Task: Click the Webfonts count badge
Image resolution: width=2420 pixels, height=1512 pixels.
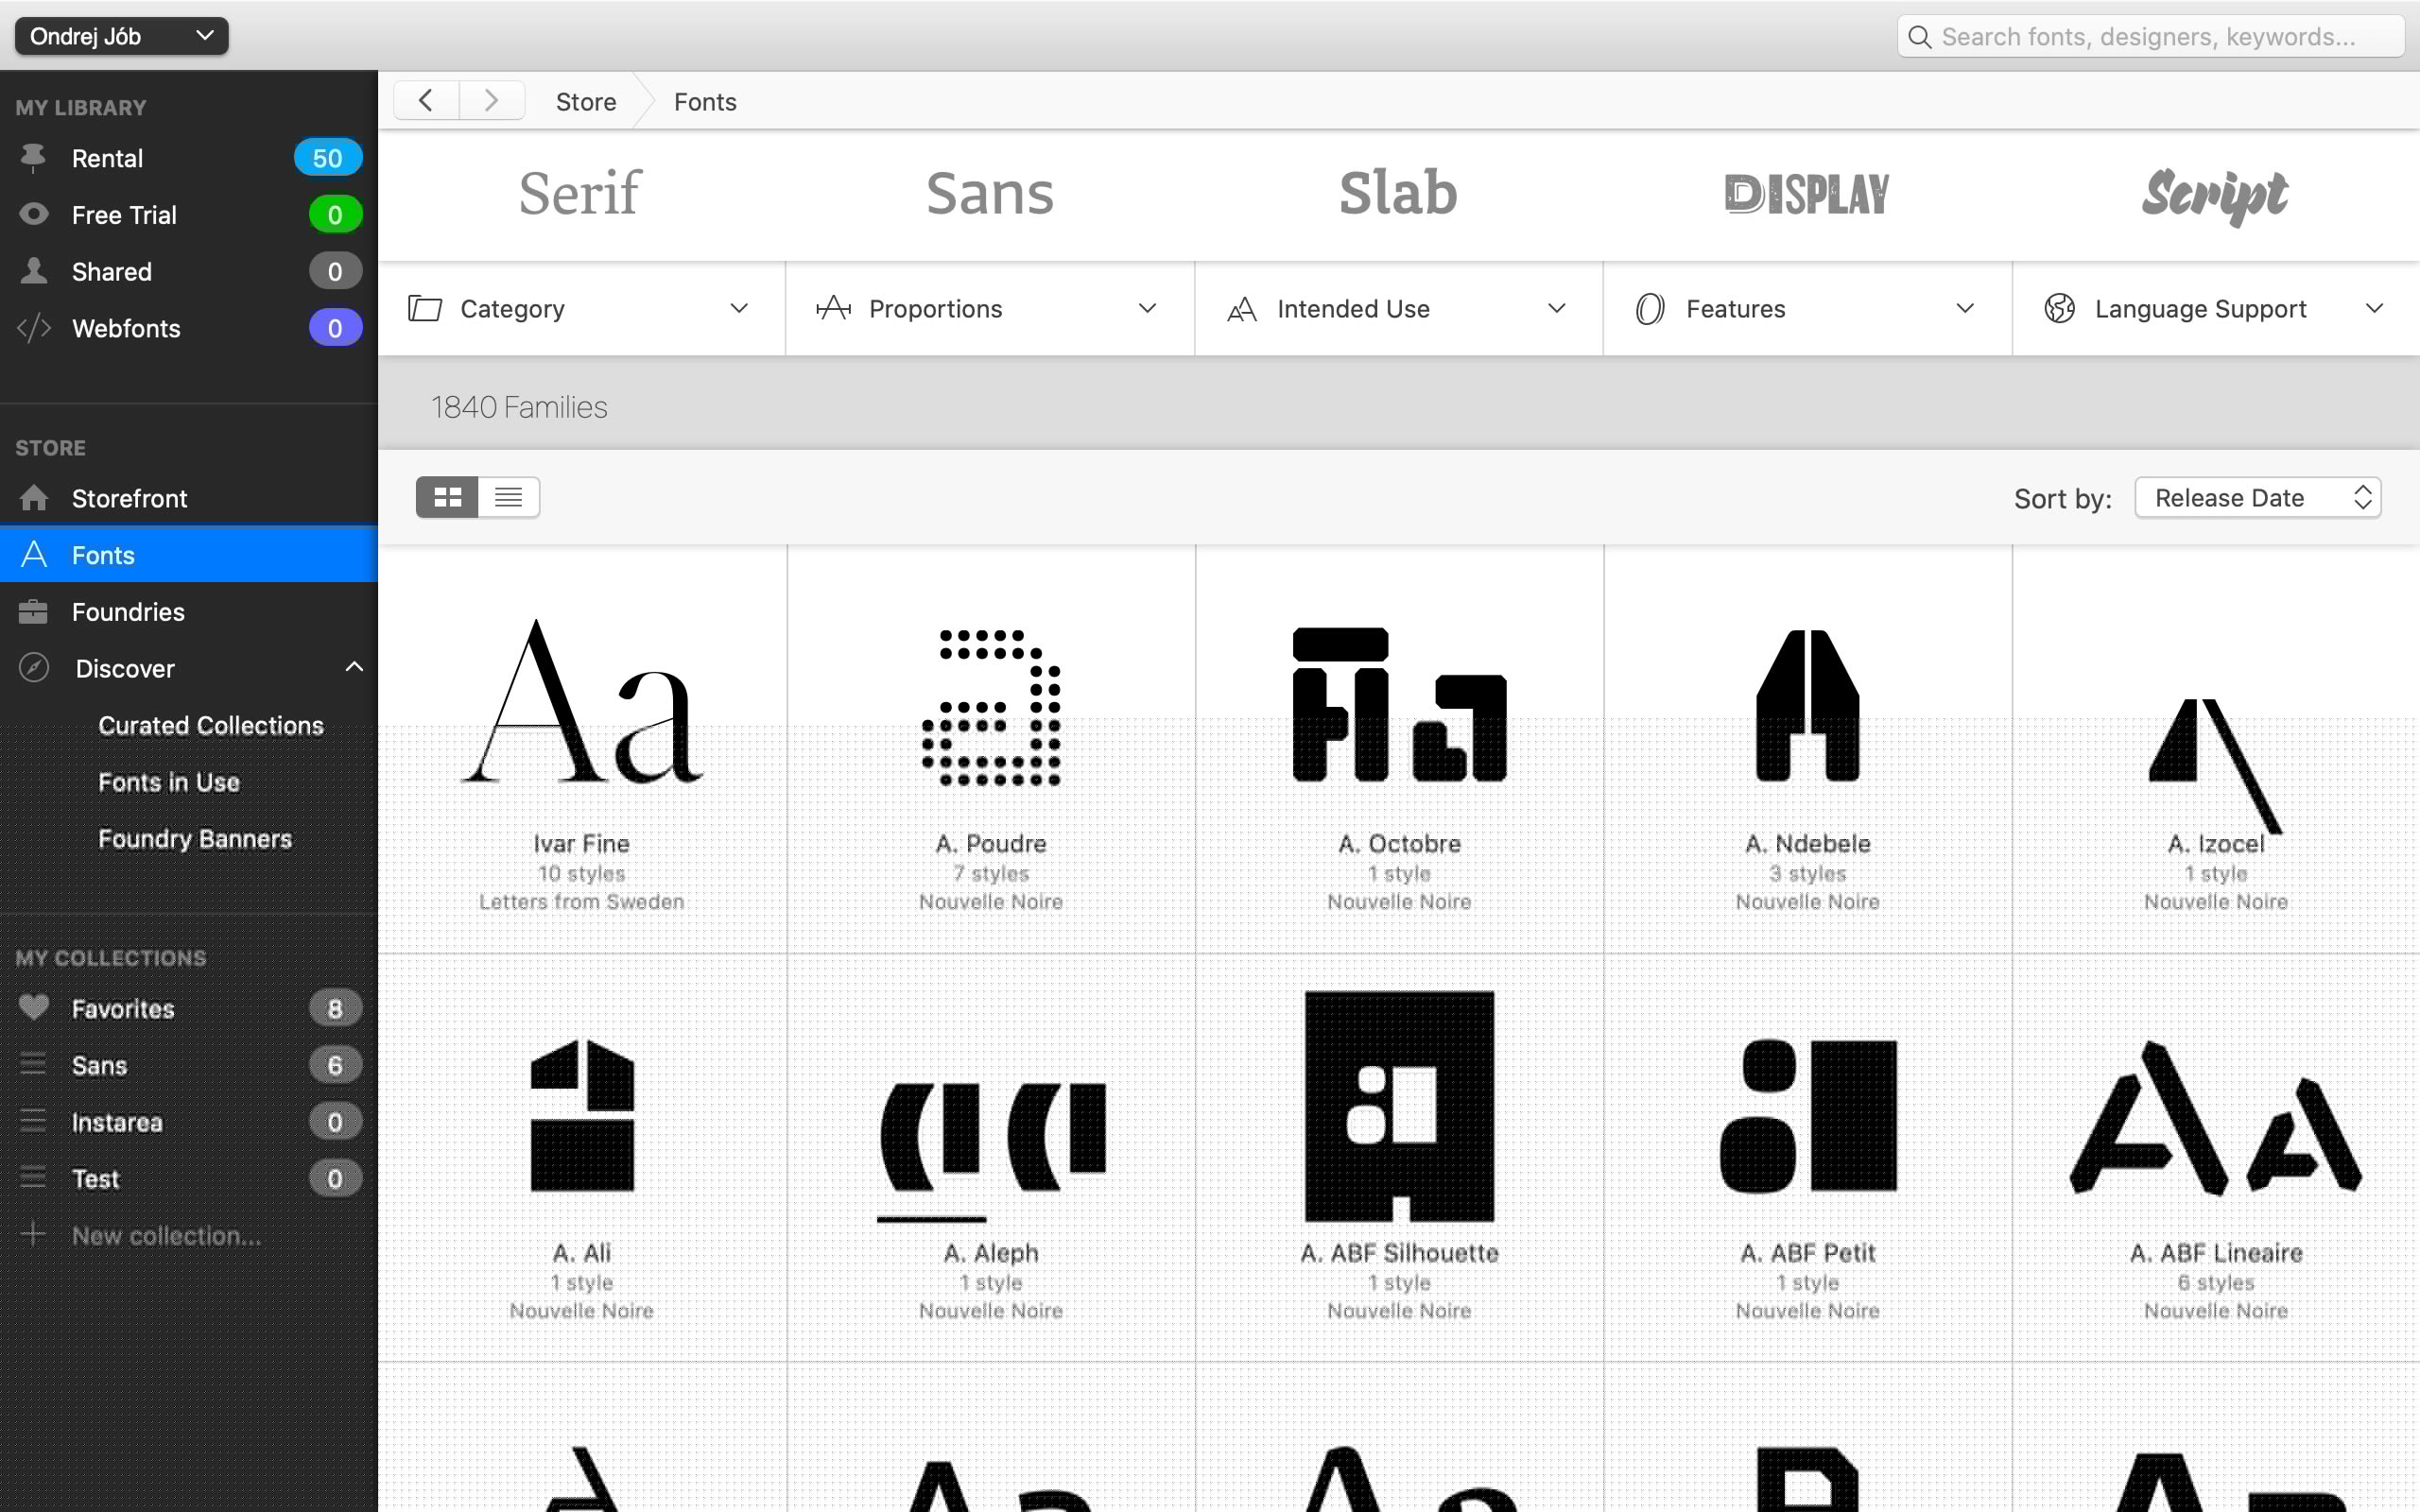Action: click(335, 328)
